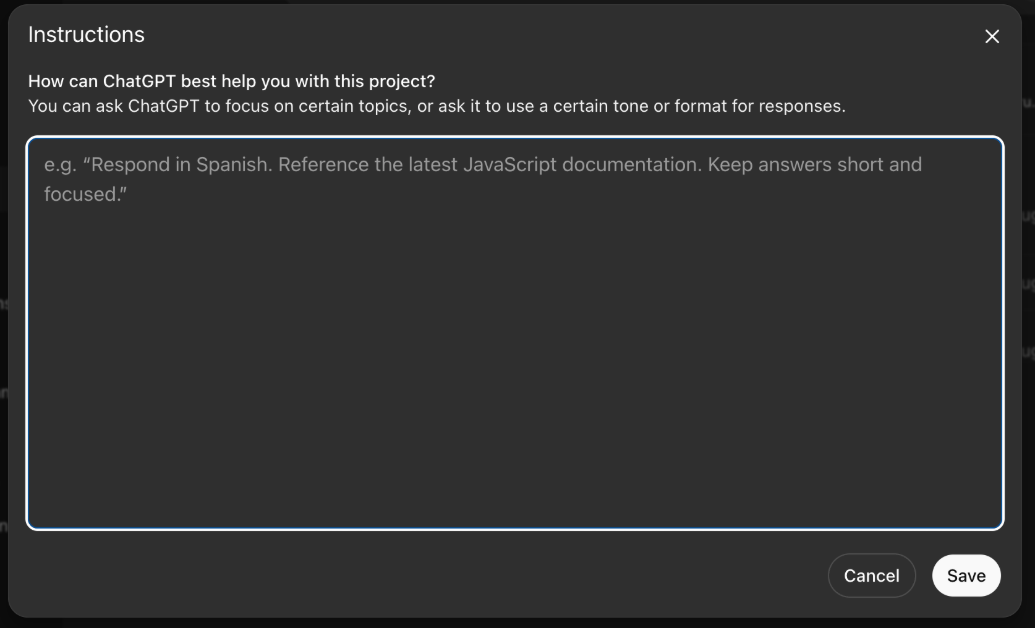Click the dialog footer area left of Cancel
The width and height of the screenshot is (1035, 628).
422,575
